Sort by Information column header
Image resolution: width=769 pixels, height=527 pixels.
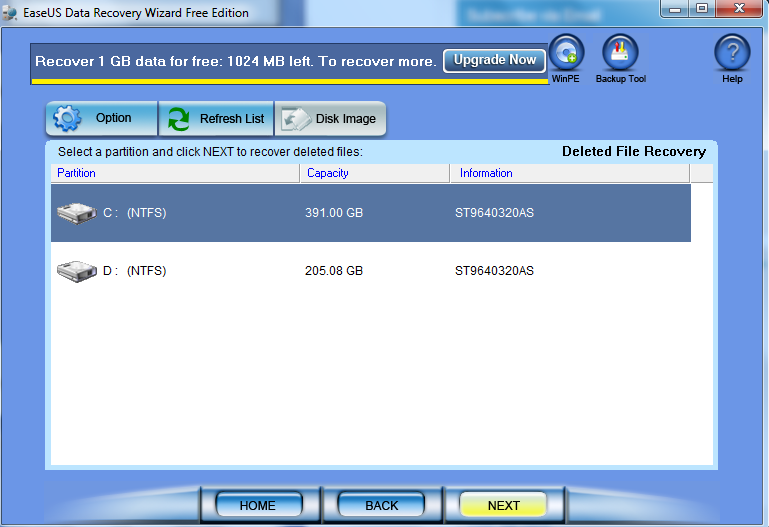[570, 173]
